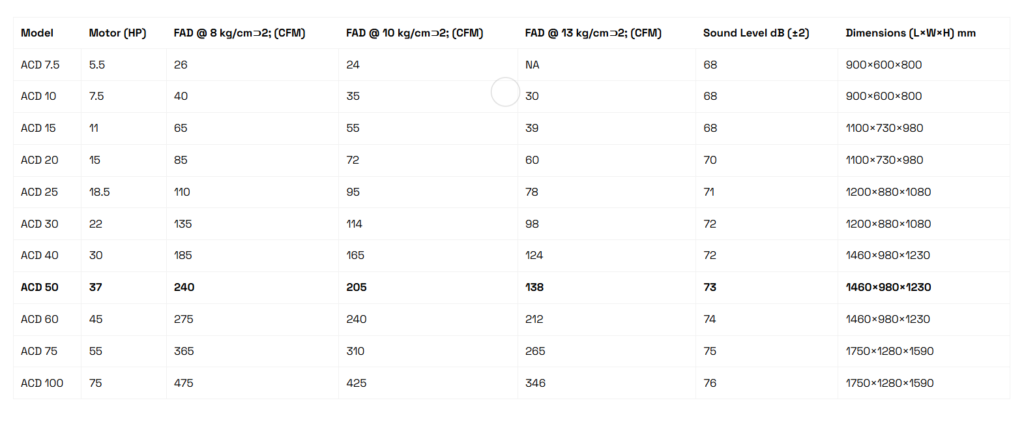Click the NA value in ACD 7.5 row

(532, 65)
